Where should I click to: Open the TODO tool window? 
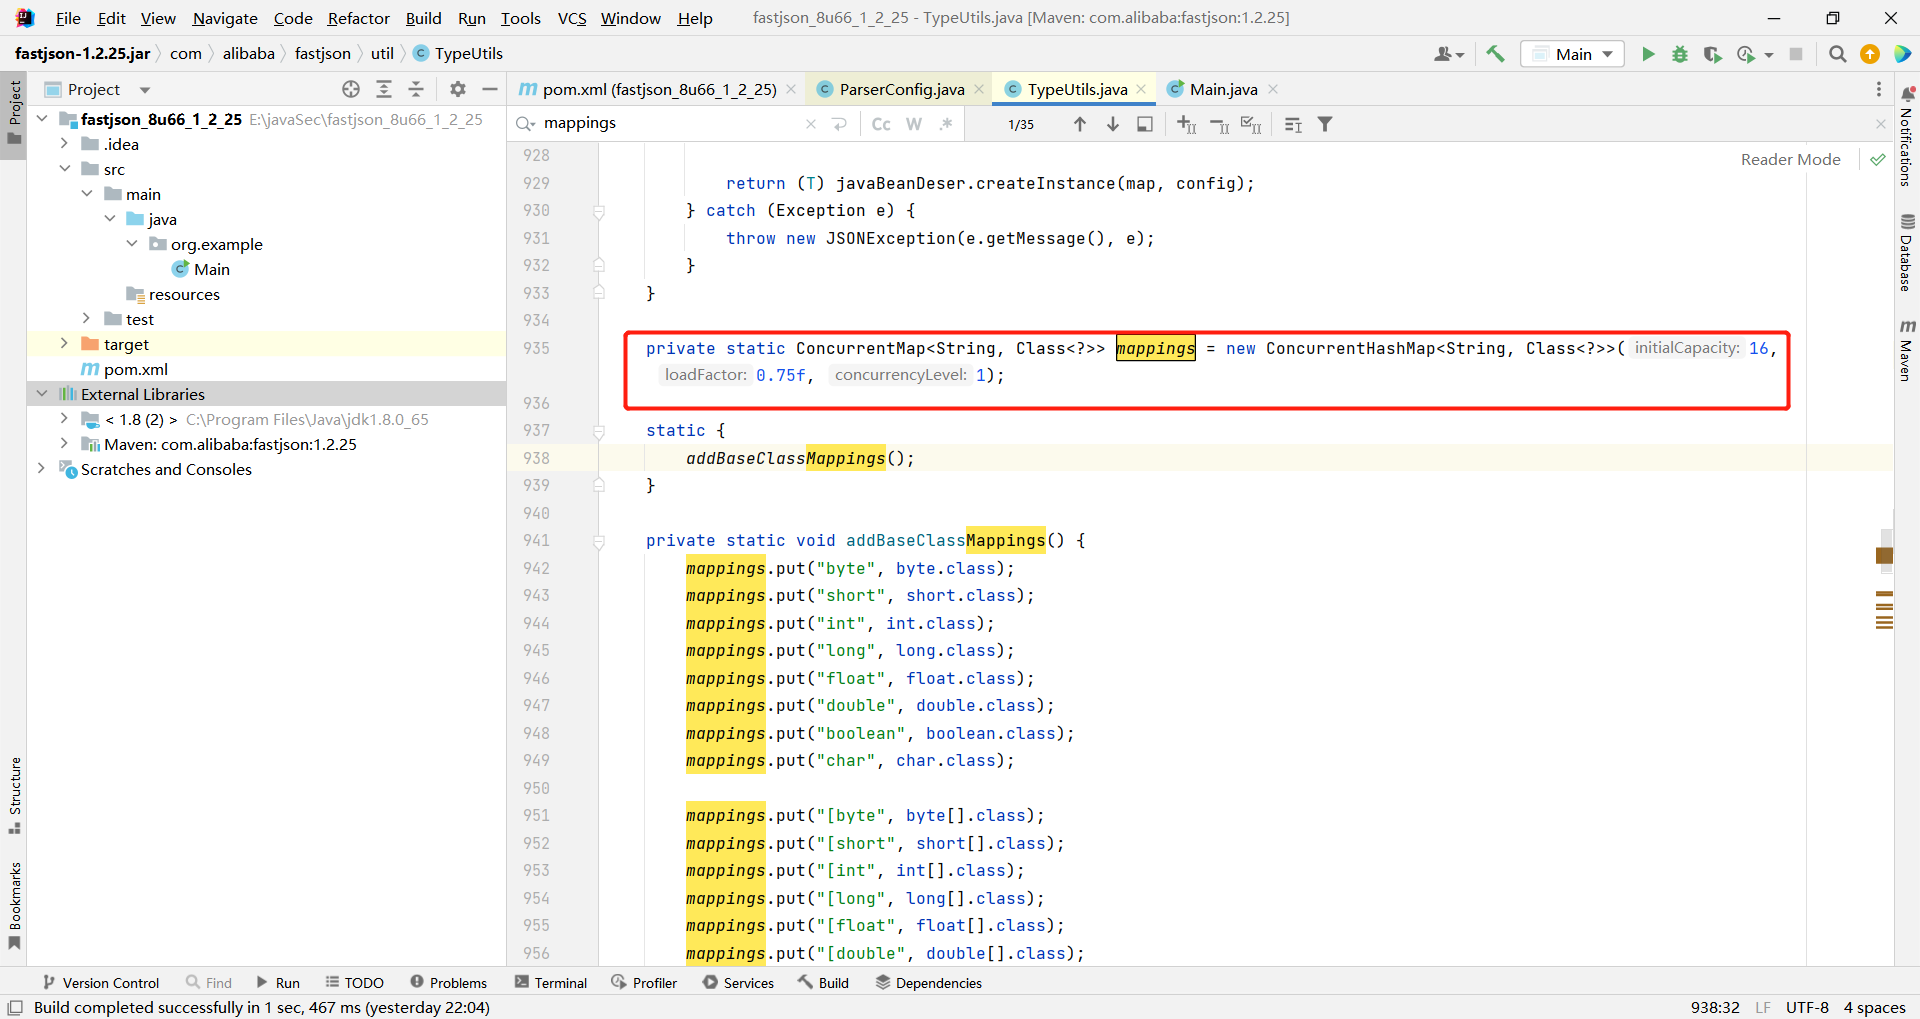[355, 983]
